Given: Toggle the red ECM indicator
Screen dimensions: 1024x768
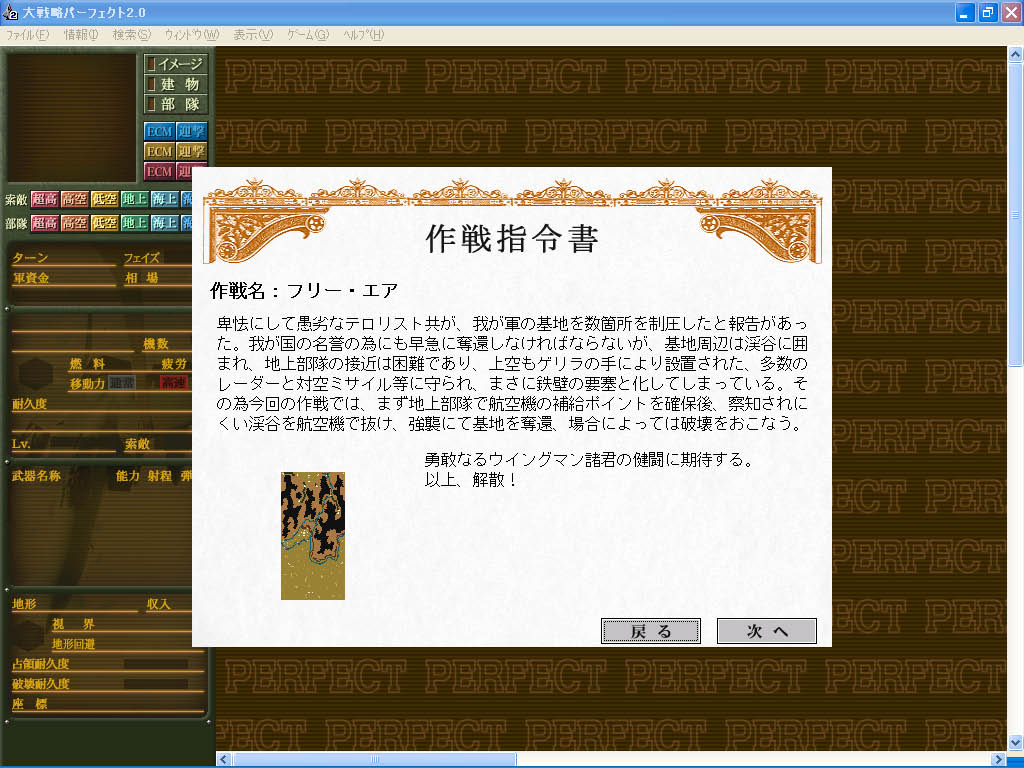Looking at the screenshot, I should tap(159, 172).
